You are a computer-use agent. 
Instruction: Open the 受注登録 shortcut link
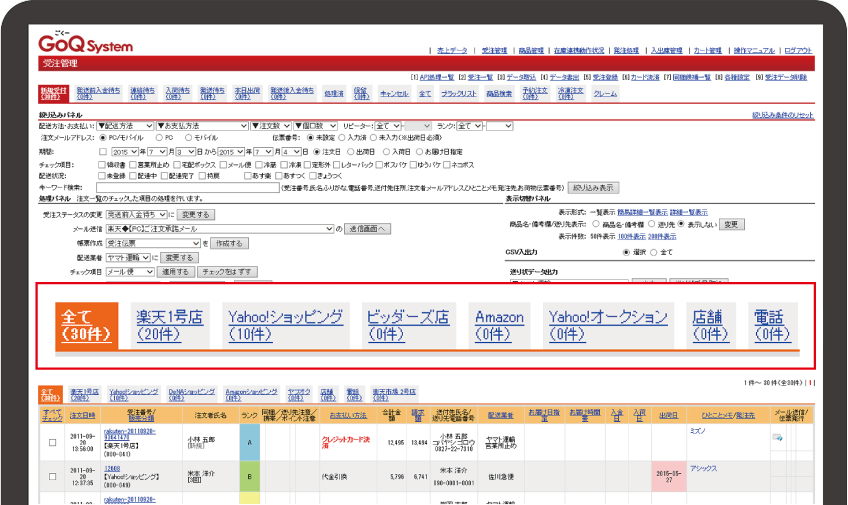[605, 77]
